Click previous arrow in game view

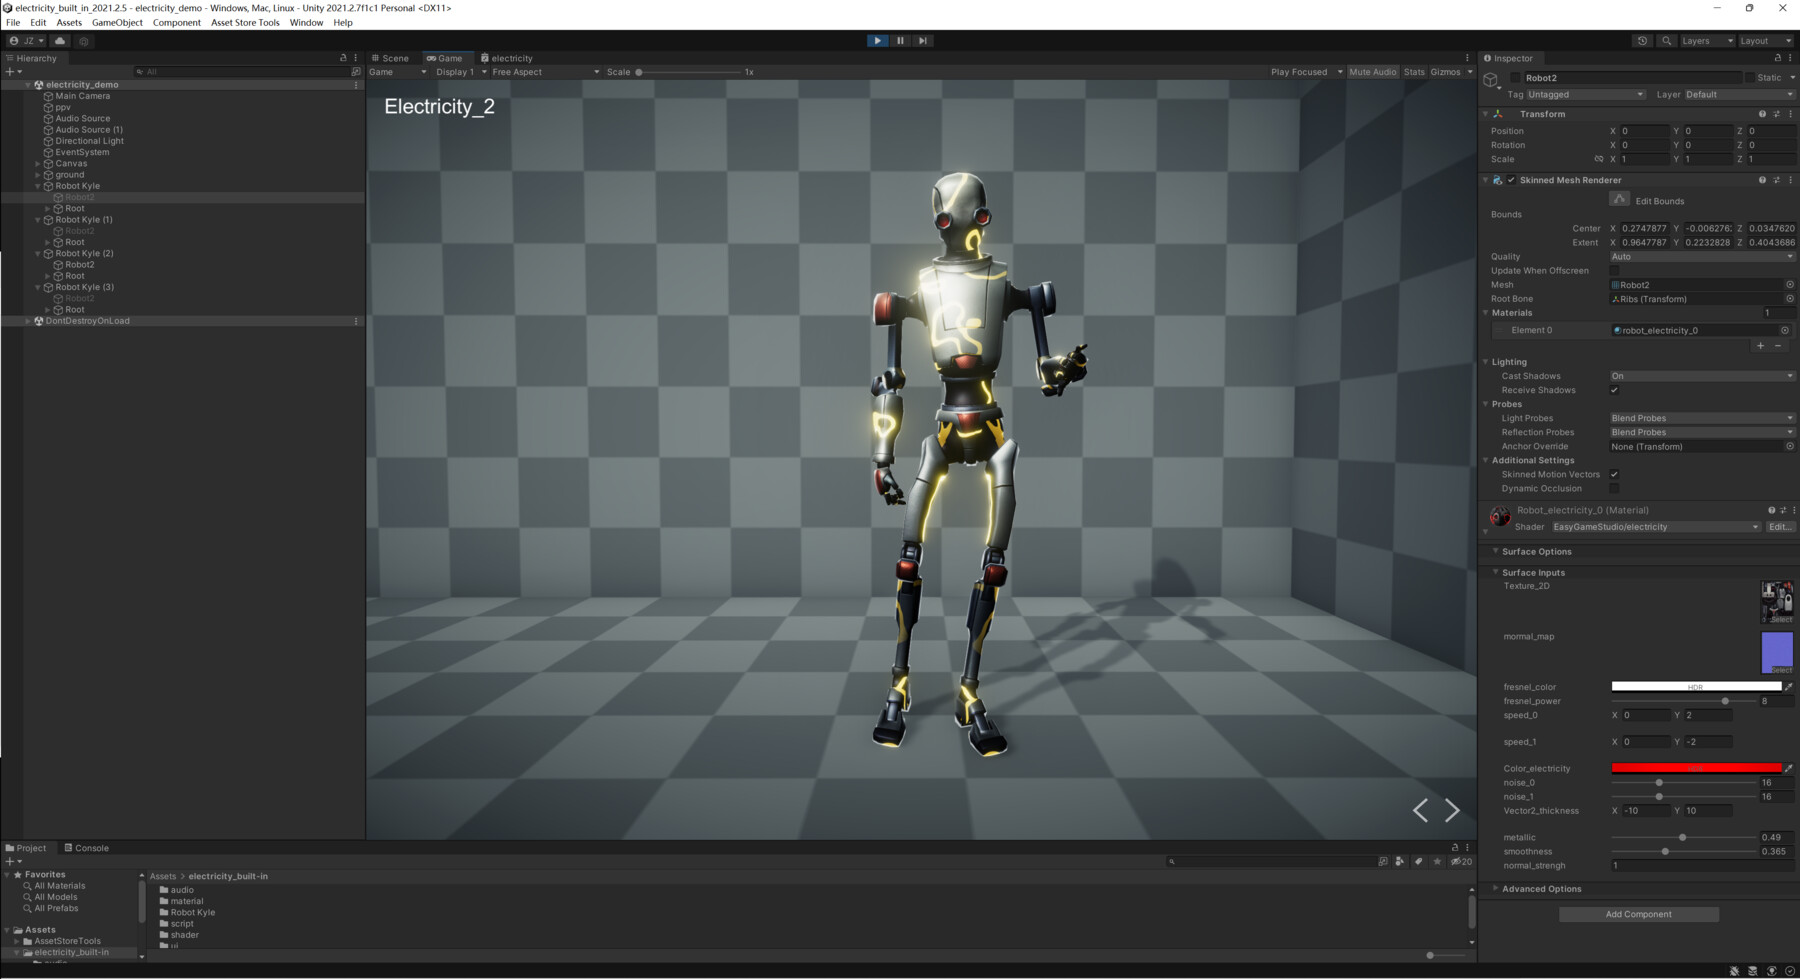[1420, 810]
